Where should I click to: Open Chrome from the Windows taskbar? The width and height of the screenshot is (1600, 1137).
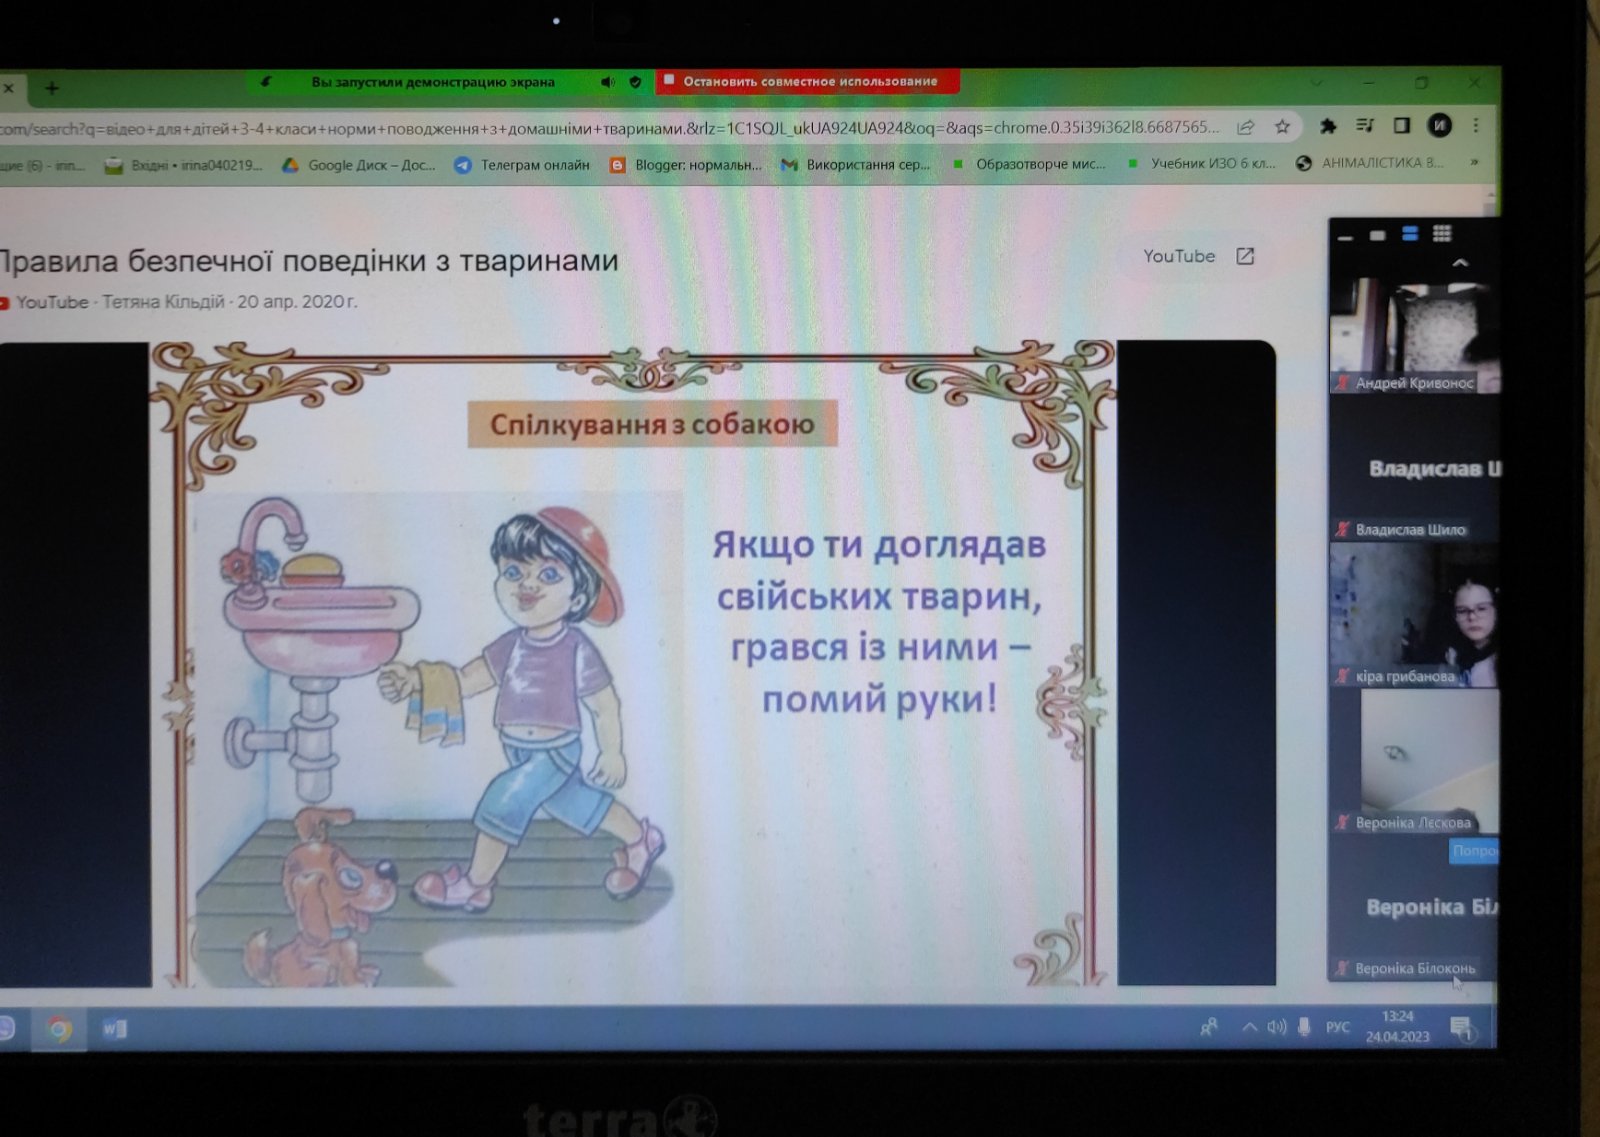pyautogui.click(x=59, y=1029)
